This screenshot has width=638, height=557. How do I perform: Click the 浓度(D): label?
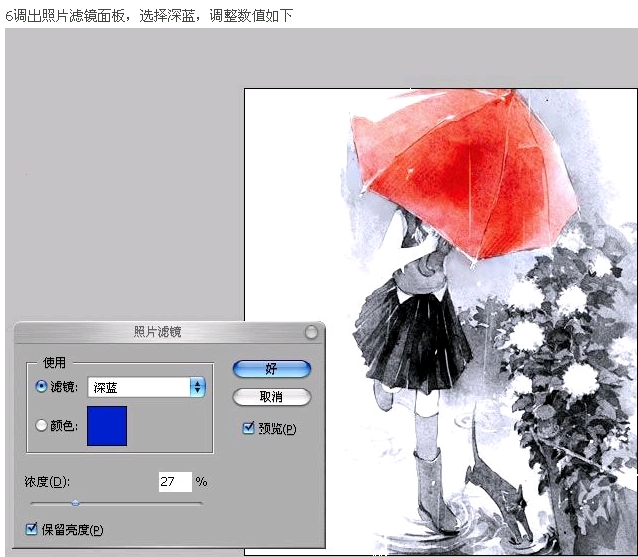[47, 482]
